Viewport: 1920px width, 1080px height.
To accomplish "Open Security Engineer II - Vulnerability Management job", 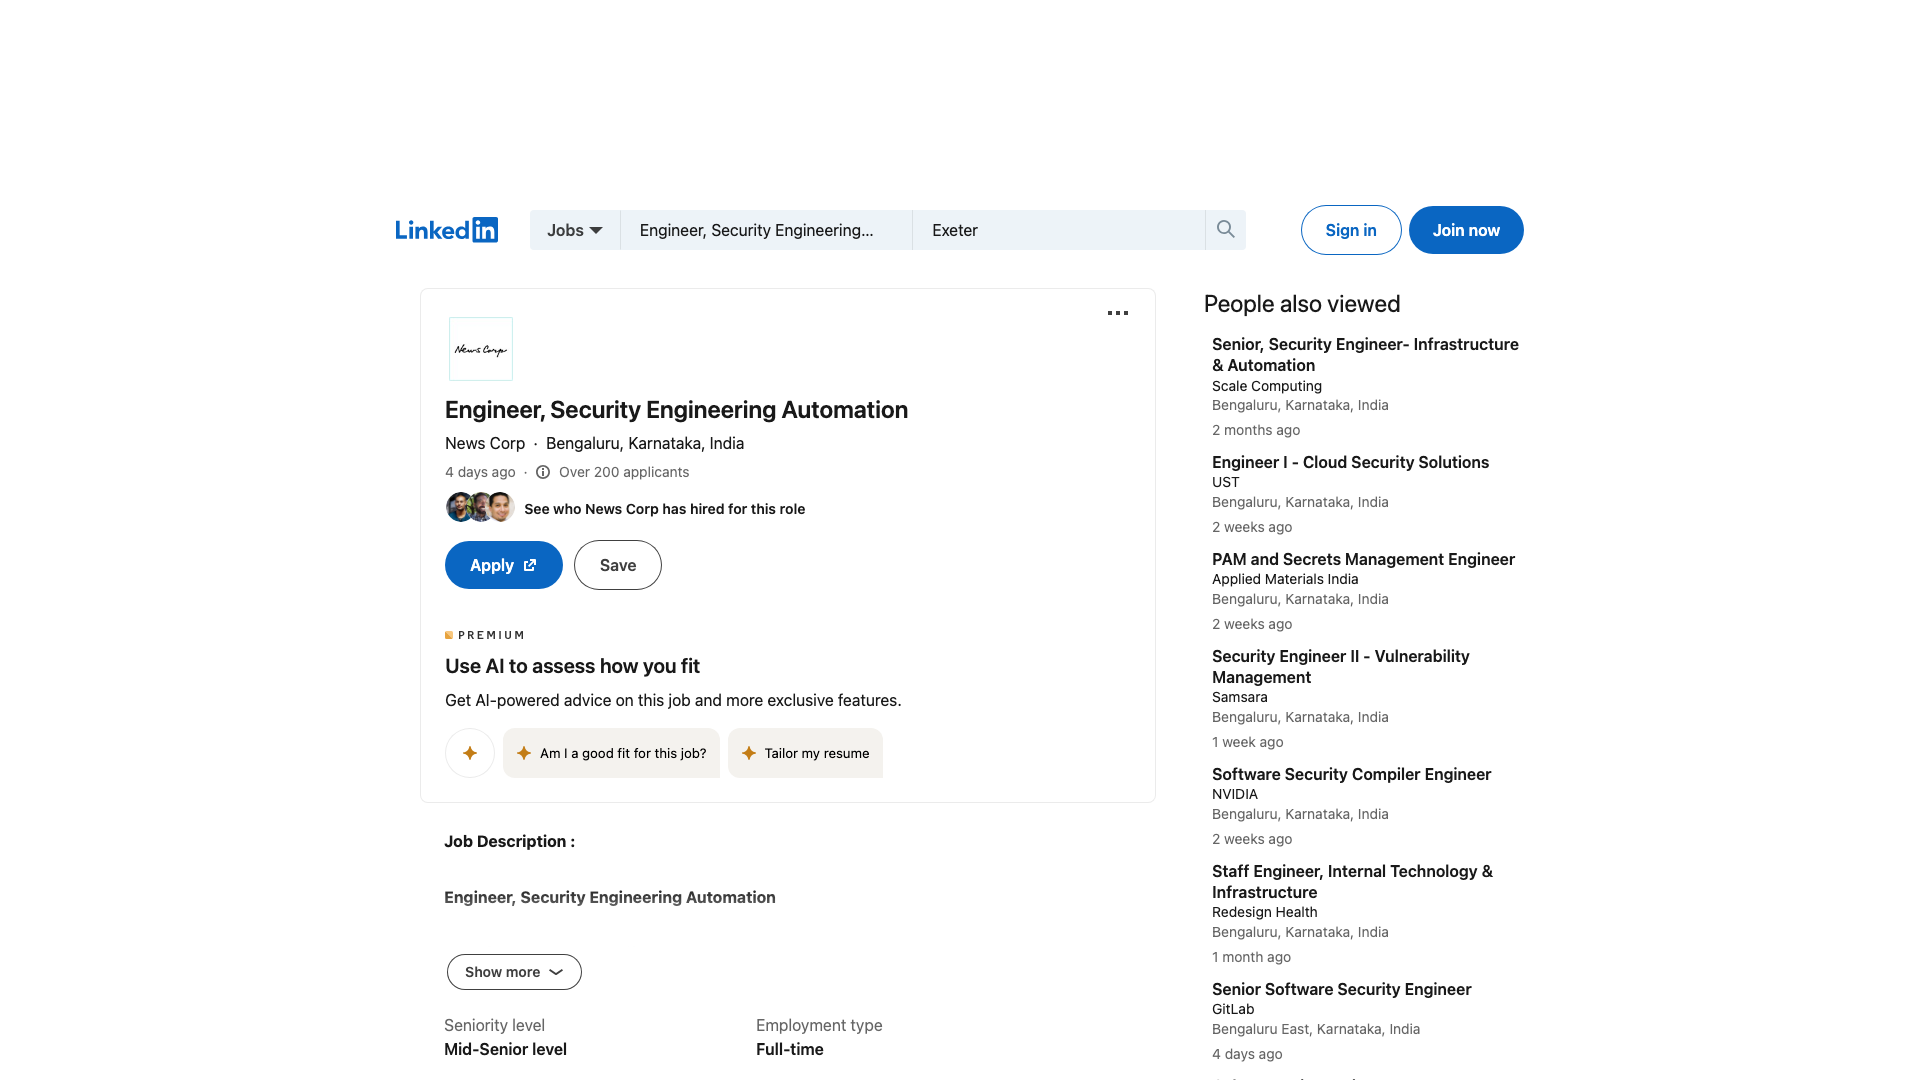I will 1340,666.
